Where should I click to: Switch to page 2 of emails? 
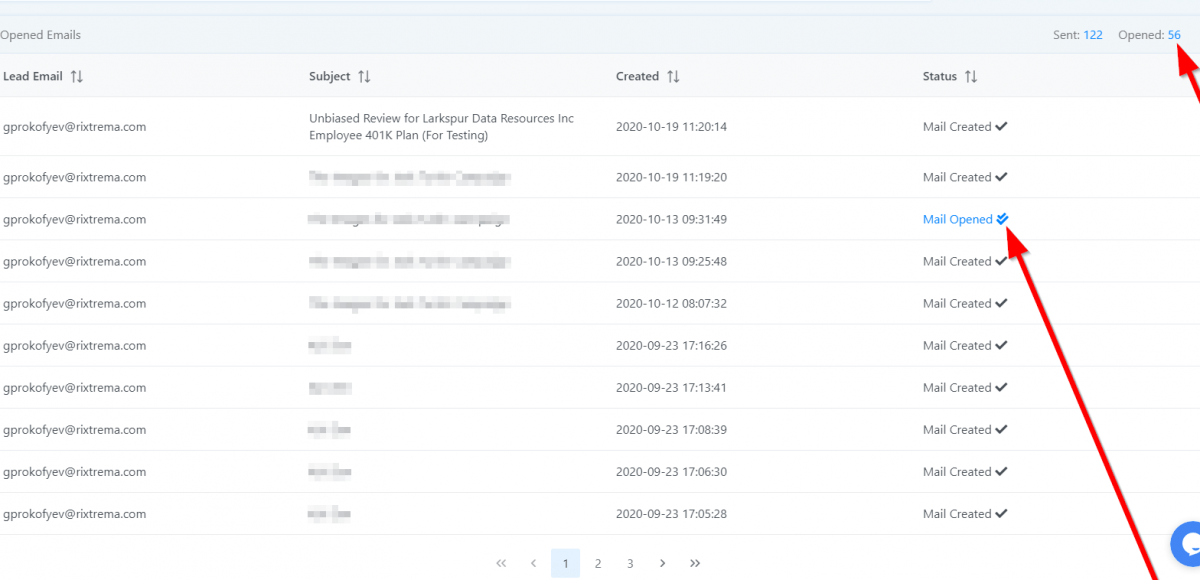(x=598, y=564)
